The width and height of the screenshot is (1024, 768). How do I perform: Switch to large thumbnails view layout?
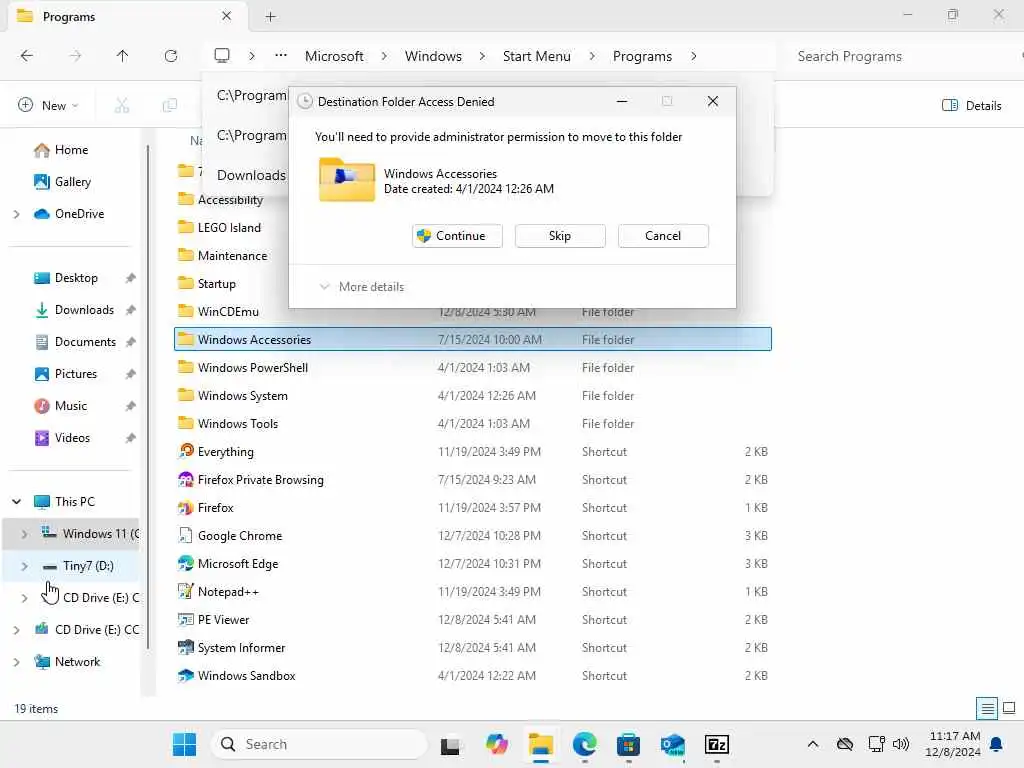tap(1010, 709)
